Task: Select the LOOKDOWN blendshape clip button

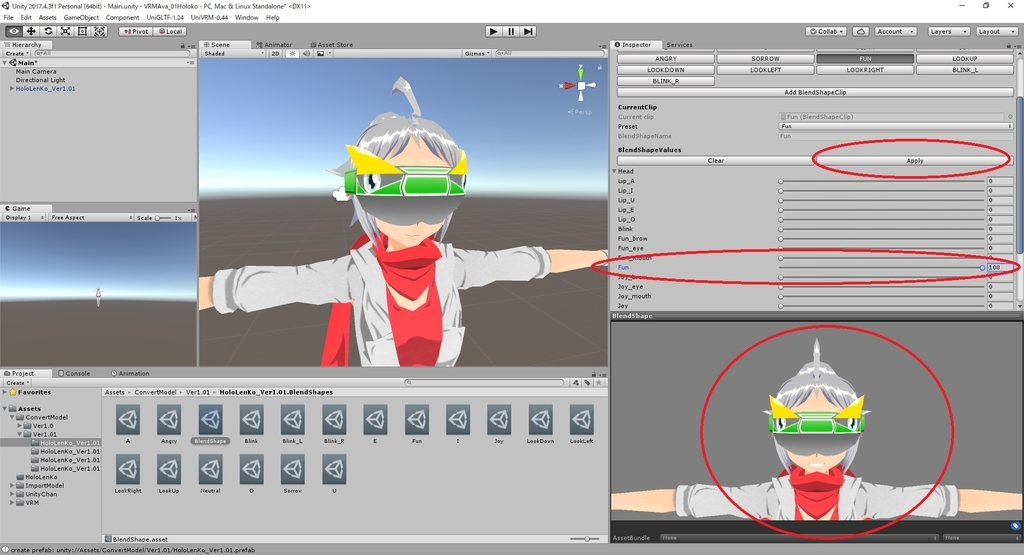Action: pos(665,70)
